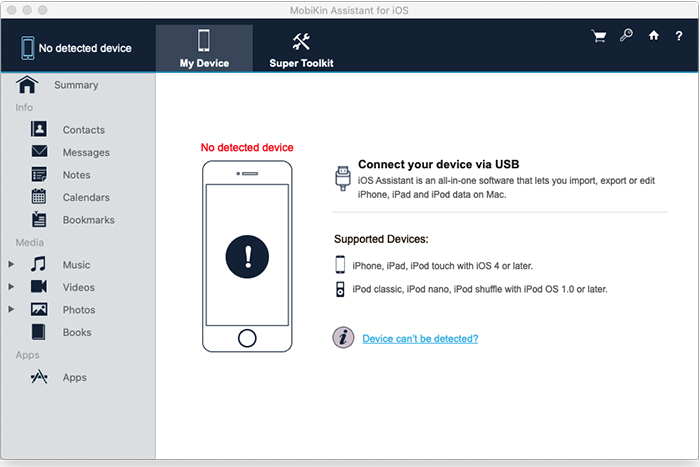Click the phone outline home button circle
The height and width of the screenshot is (467, 700).
coord(247,338)
